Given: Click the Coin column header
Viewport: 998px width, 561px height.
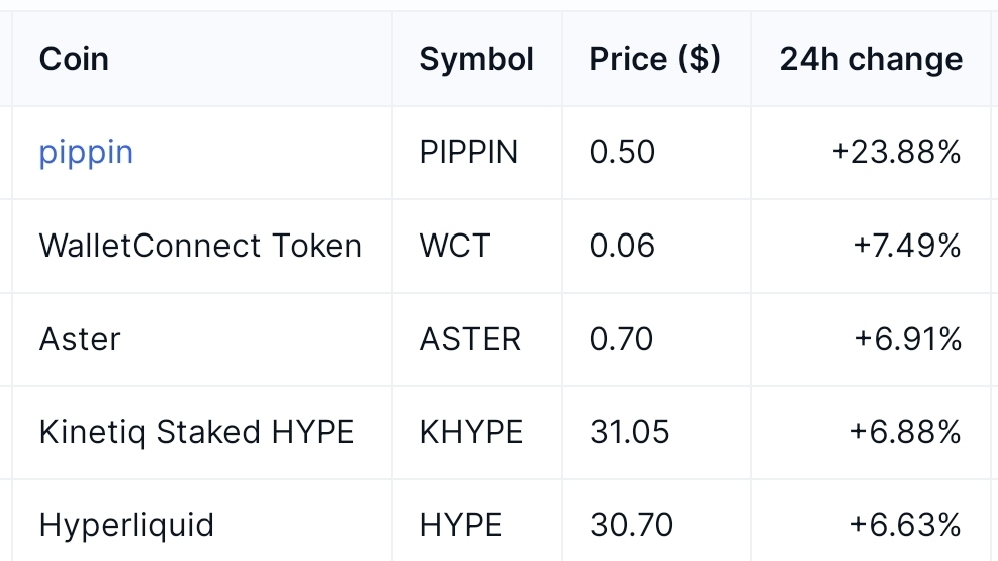Looking at the screenshot, I should pyautogui.click(x=74, y=59).
